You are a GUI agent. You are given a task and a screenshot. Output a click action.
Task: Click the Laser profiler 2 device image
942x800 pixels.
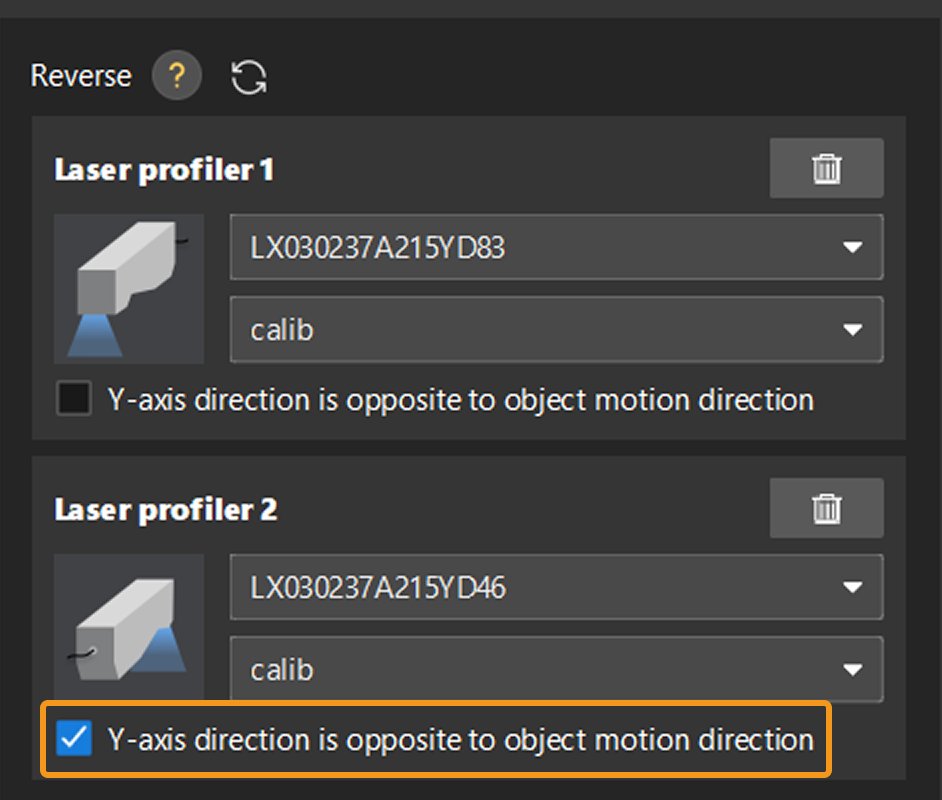(x=129, y=628)
